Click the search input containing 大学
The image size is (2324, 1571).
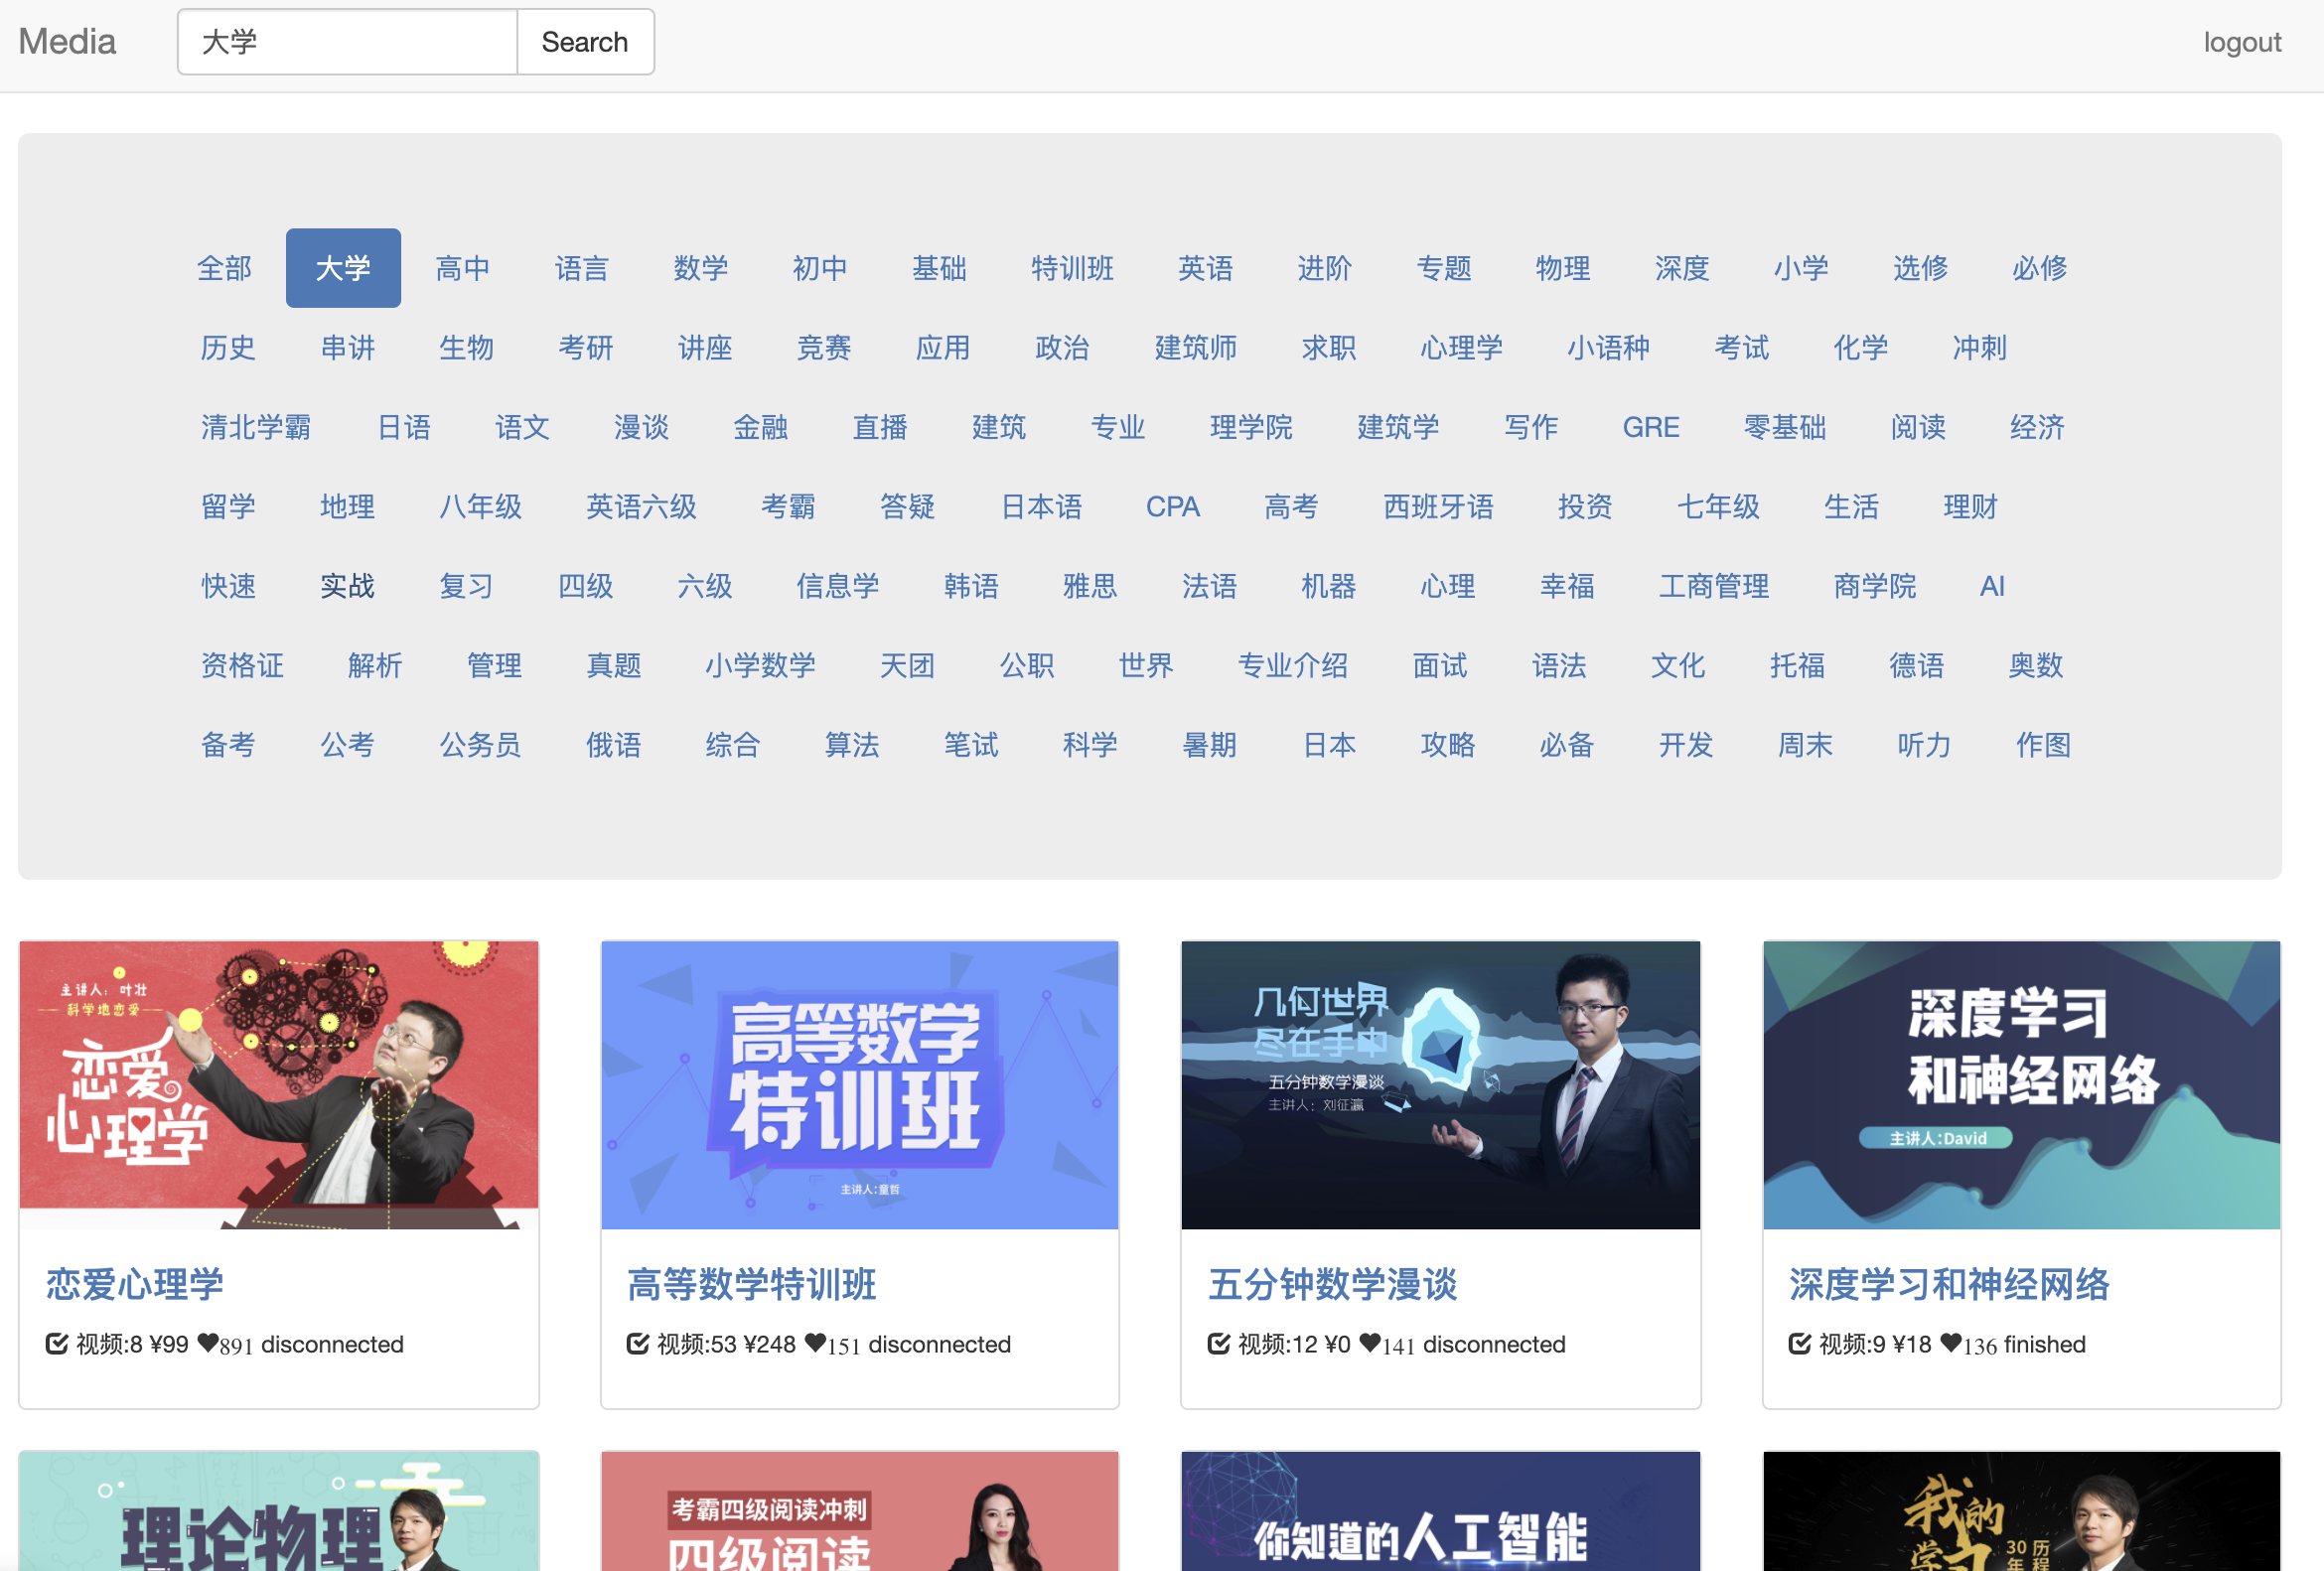tap(347, 42)
